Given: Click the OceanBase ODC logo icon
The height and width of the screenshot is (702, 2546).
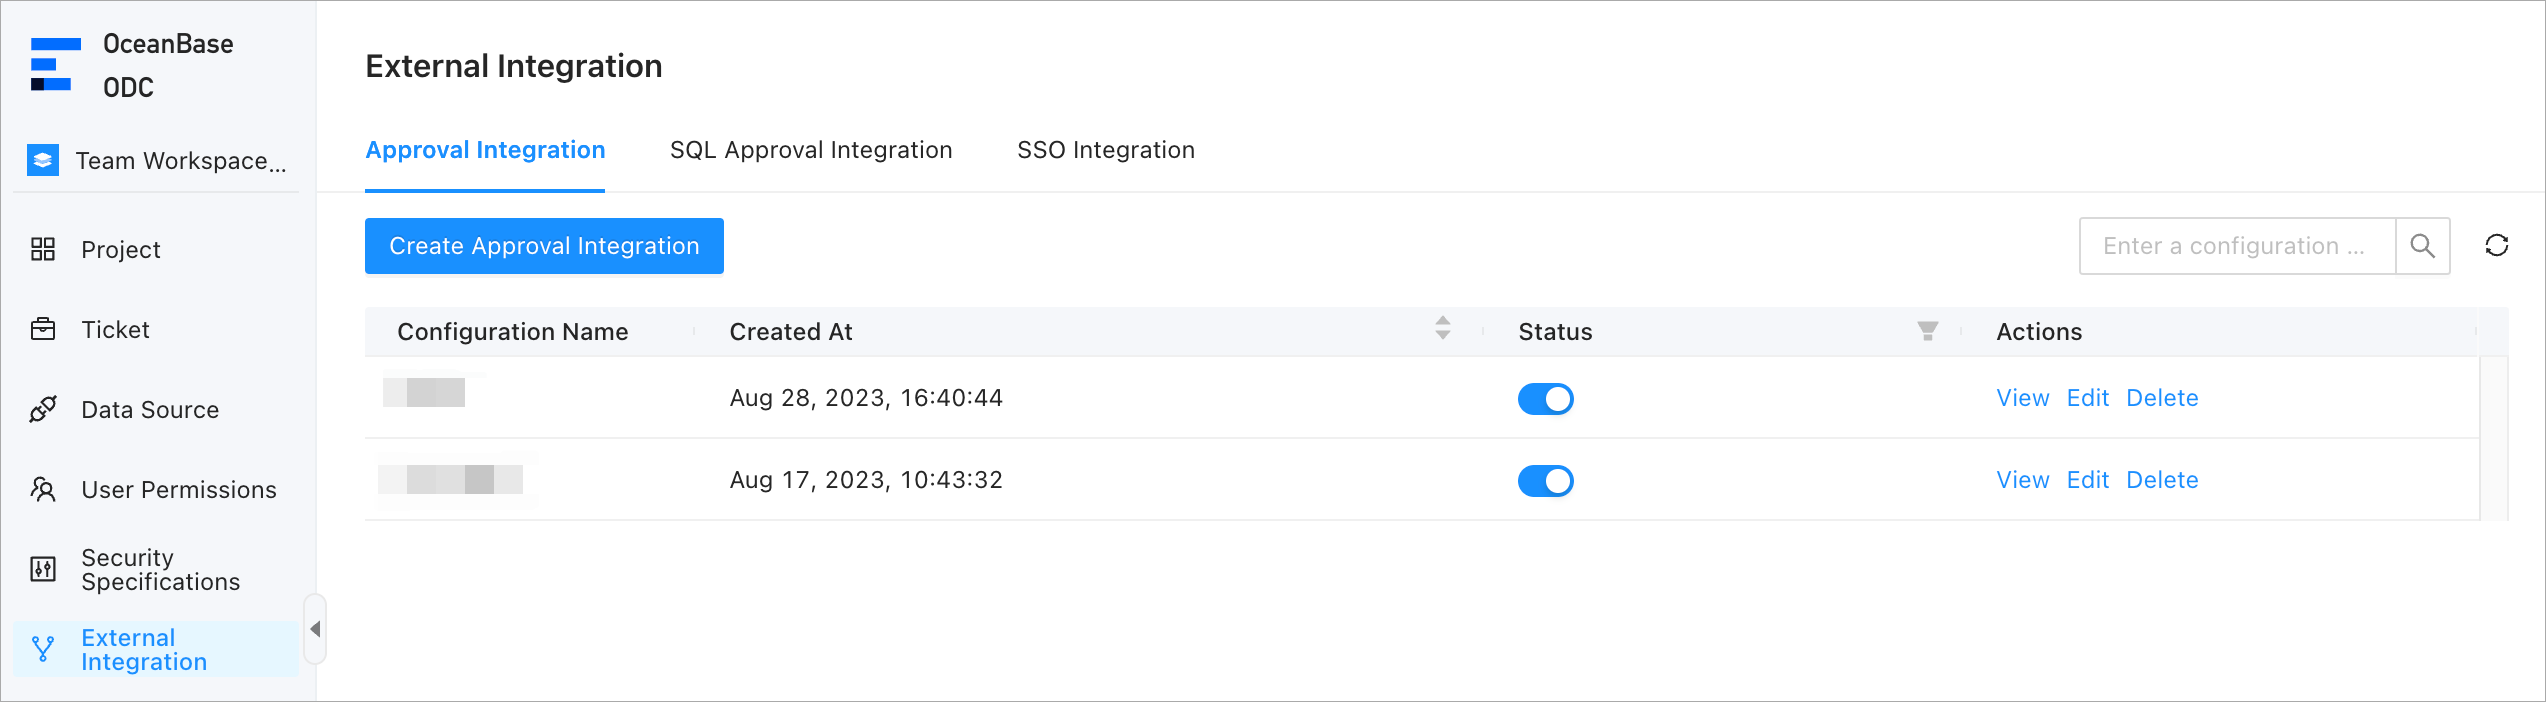Looking at the screenshot, I should point(55,65).
